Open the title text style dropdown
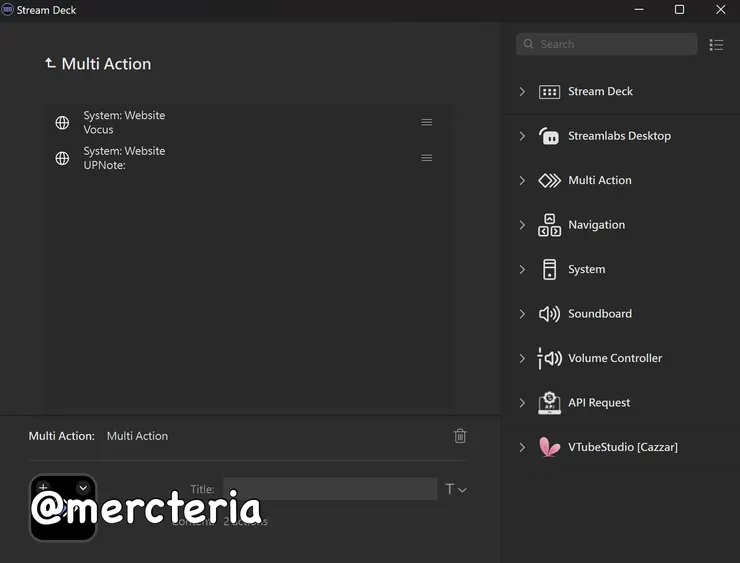Image resolution: width=740 pixels, height=563 pixels. tap(456, 489)
